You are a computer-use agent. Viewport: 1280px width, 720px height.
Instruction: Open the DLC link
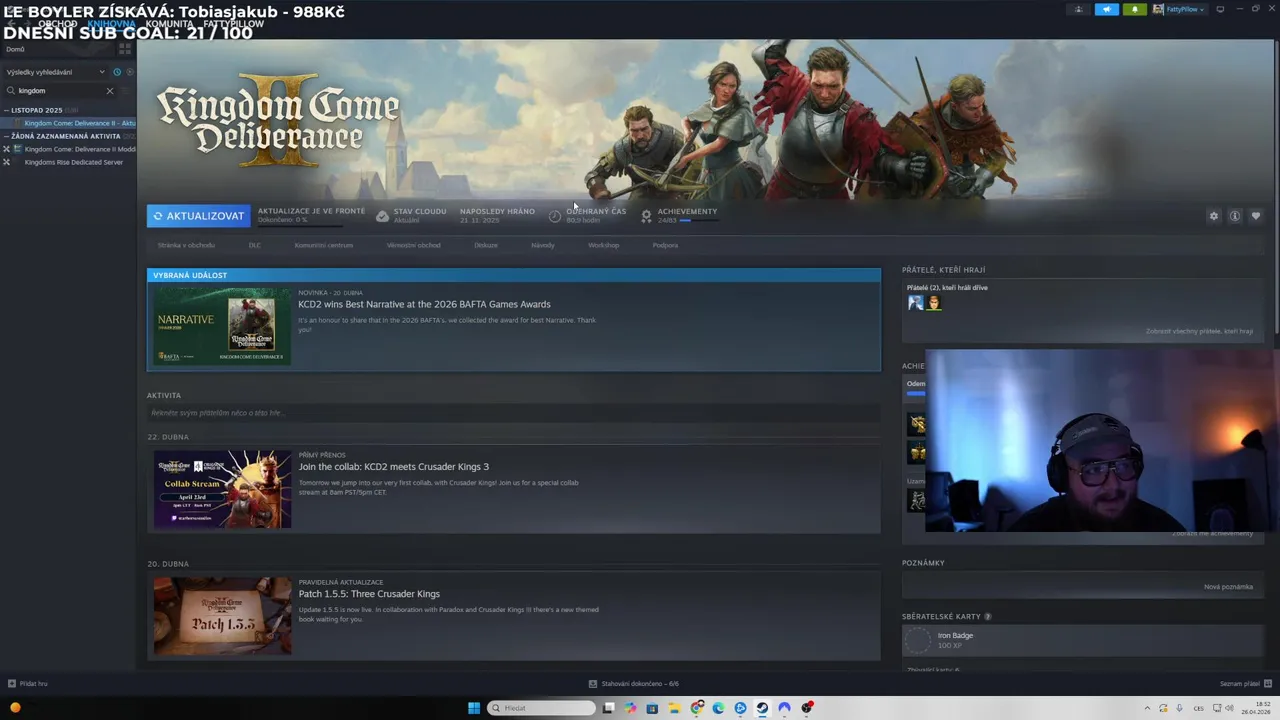pyautogui.click(x=255, y=245)
